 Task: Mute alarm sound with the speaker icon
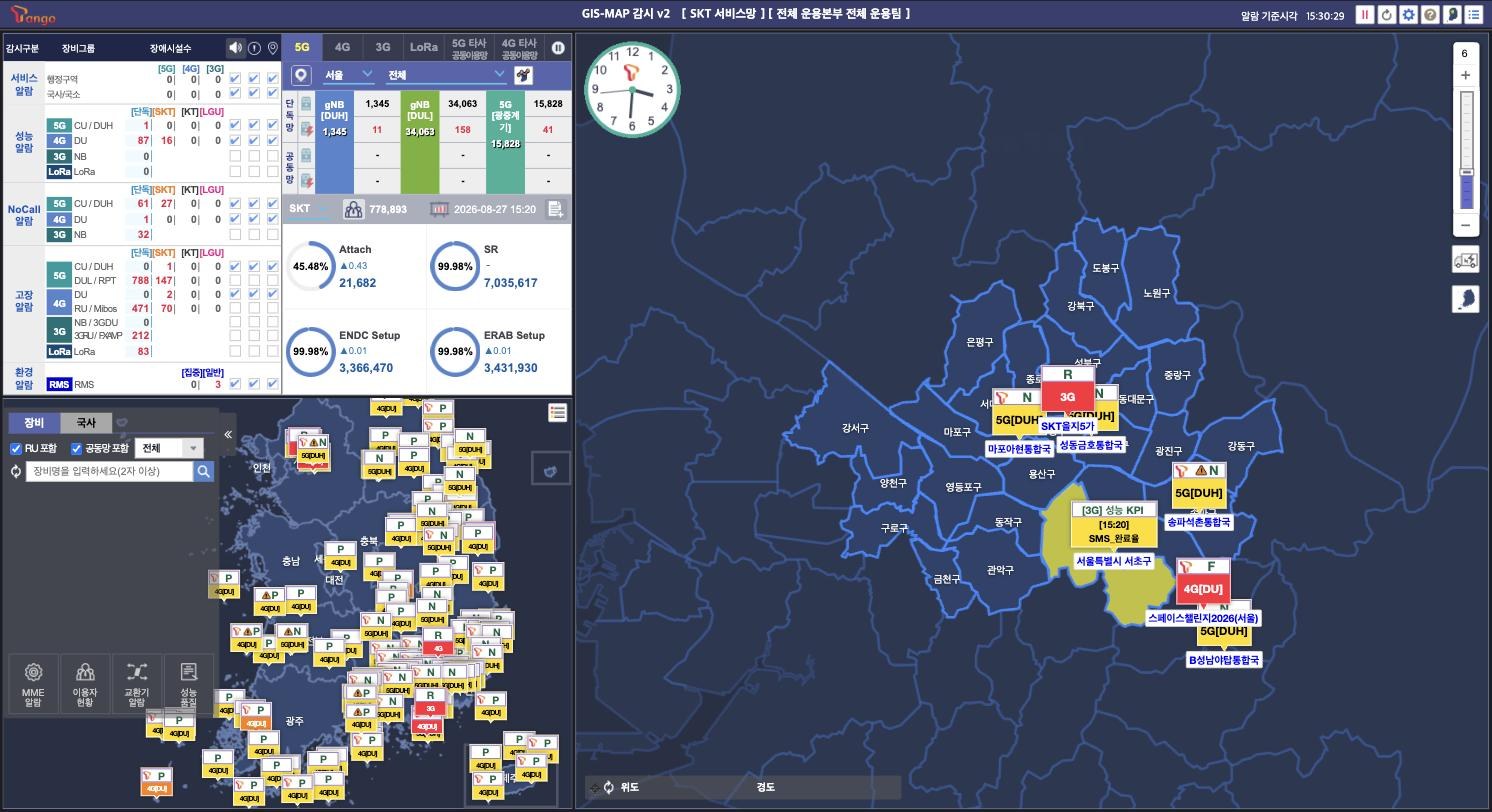235,48
